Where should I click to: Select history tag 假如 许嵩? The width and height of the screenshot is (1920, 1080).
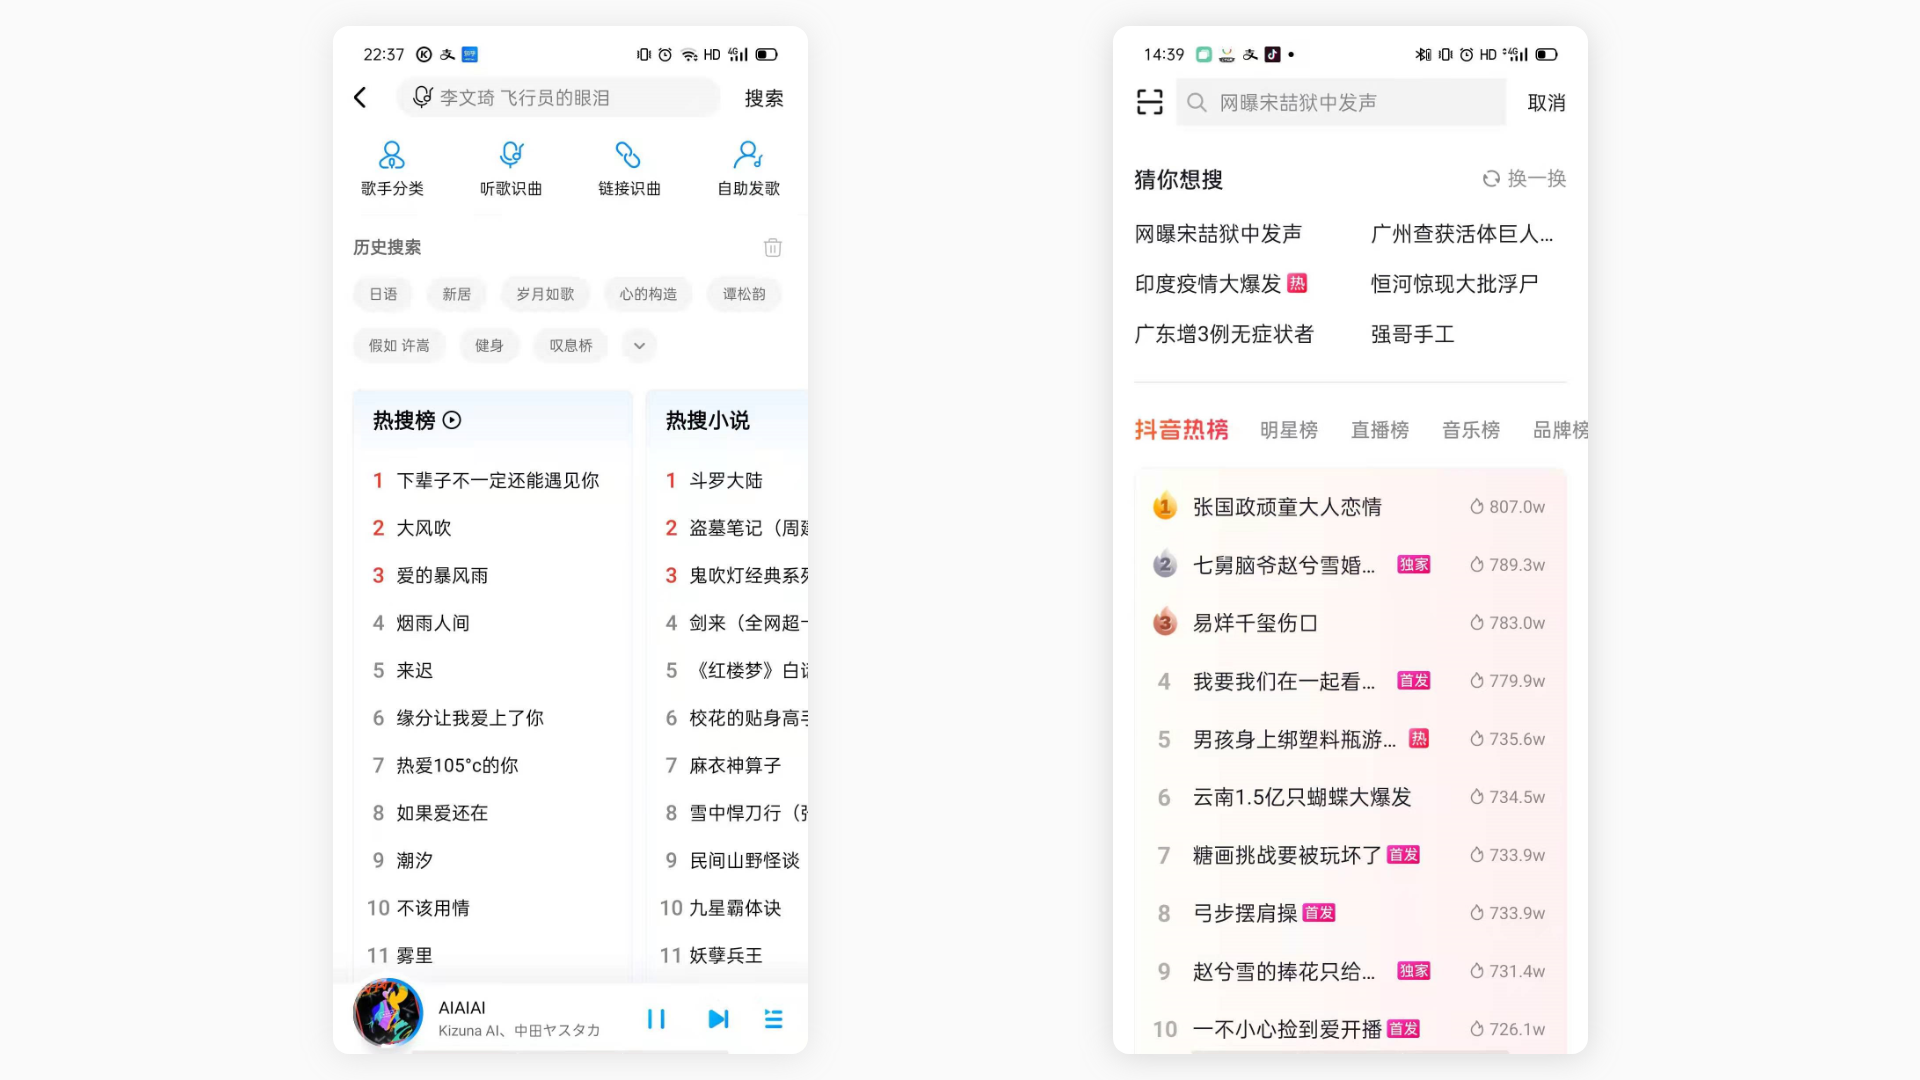pos(399,346)
